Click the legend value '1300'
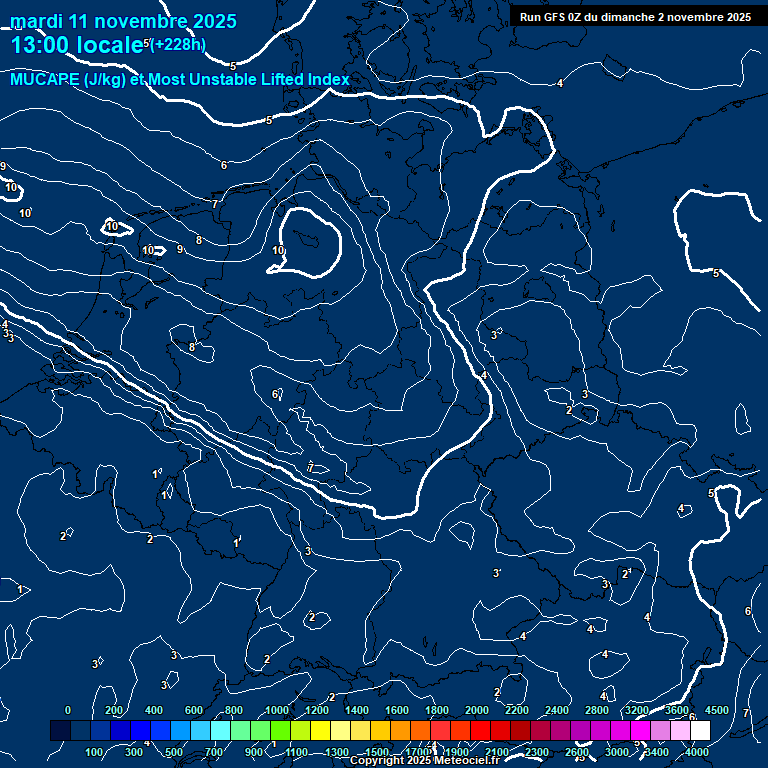Image resolution: width=768 pixels, height=768 pixels. [x=337, y=752]
